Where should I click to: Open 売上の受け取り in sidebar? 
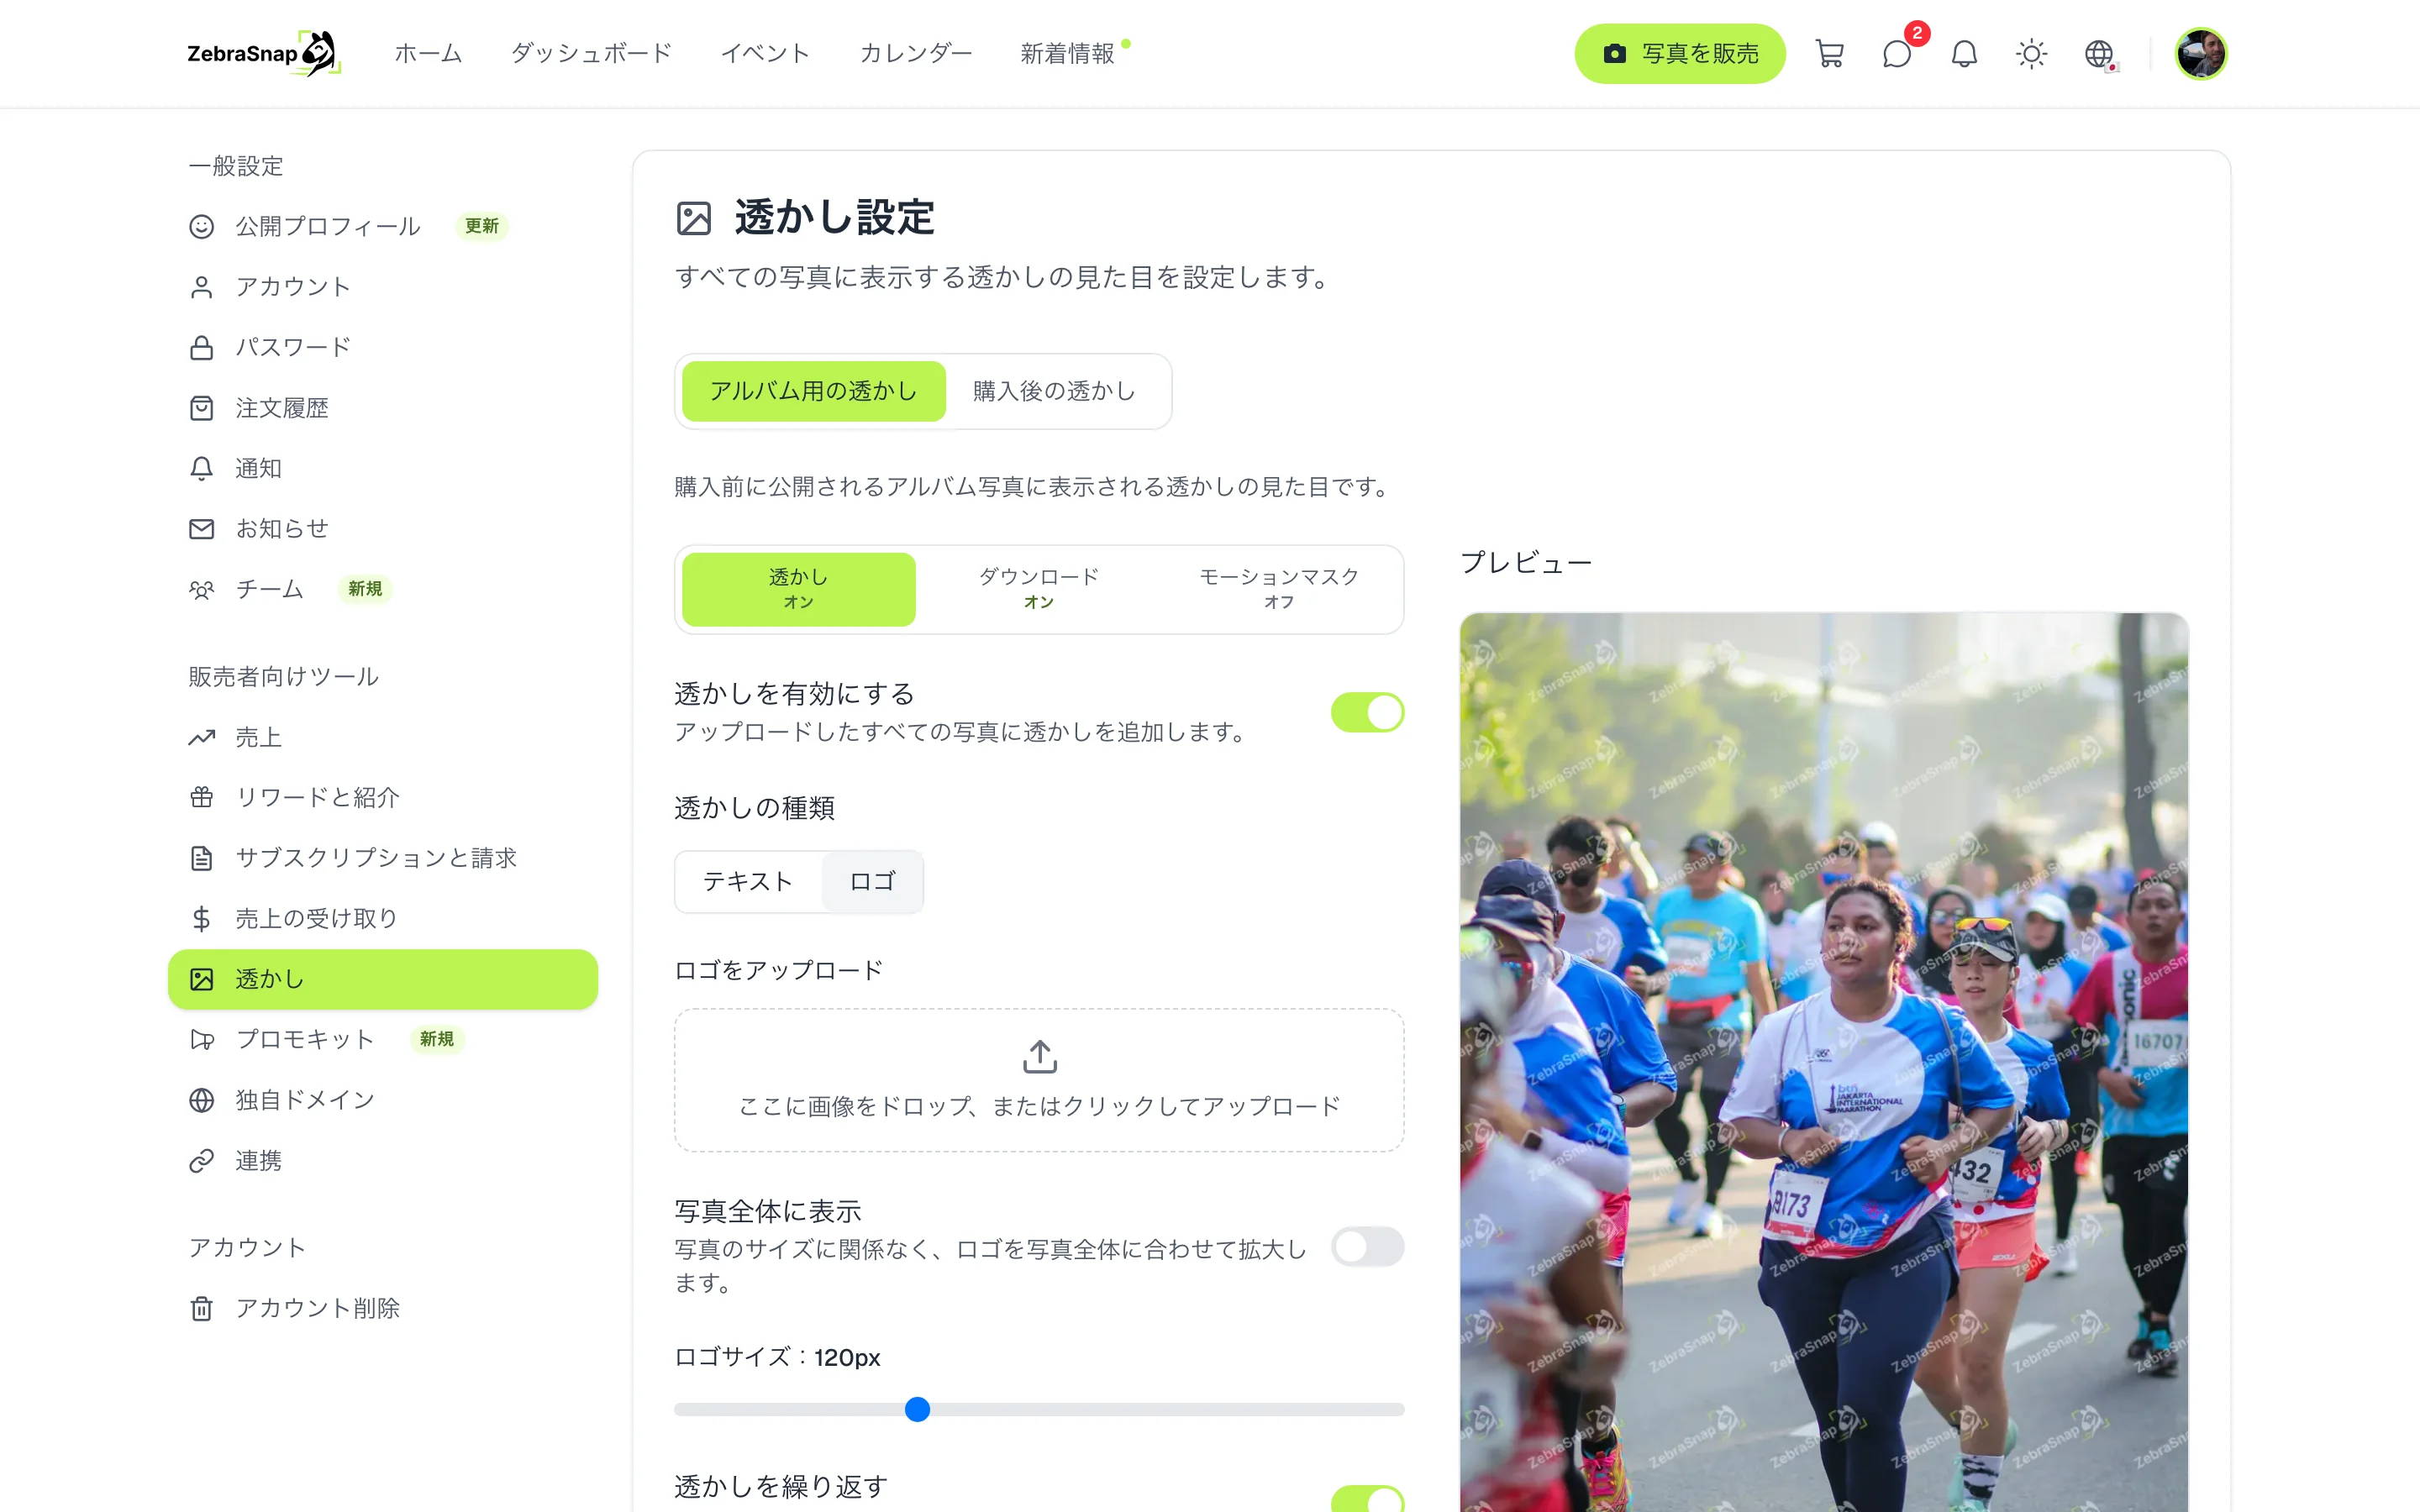[383, 918]
